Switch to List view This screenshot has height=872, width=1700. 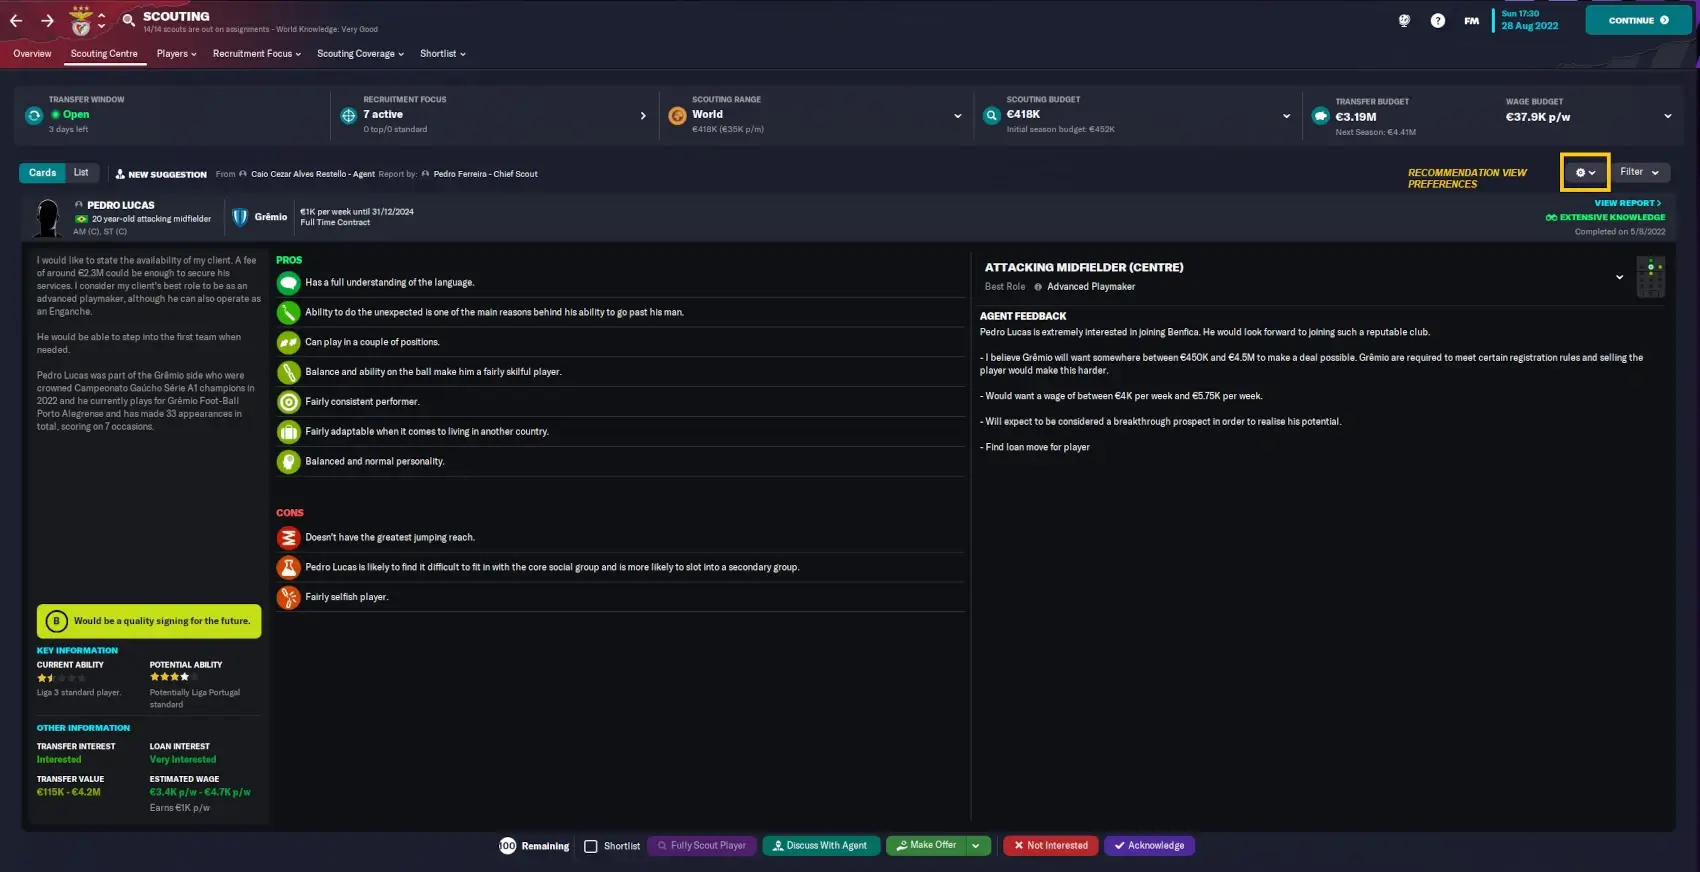click(x=81, y=173)
